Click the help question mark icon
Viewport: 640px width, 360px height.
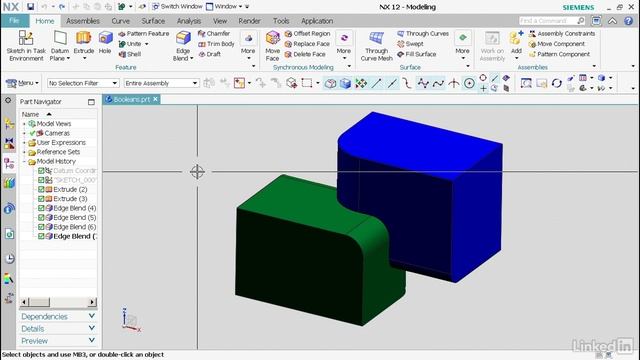pos(629,21)
